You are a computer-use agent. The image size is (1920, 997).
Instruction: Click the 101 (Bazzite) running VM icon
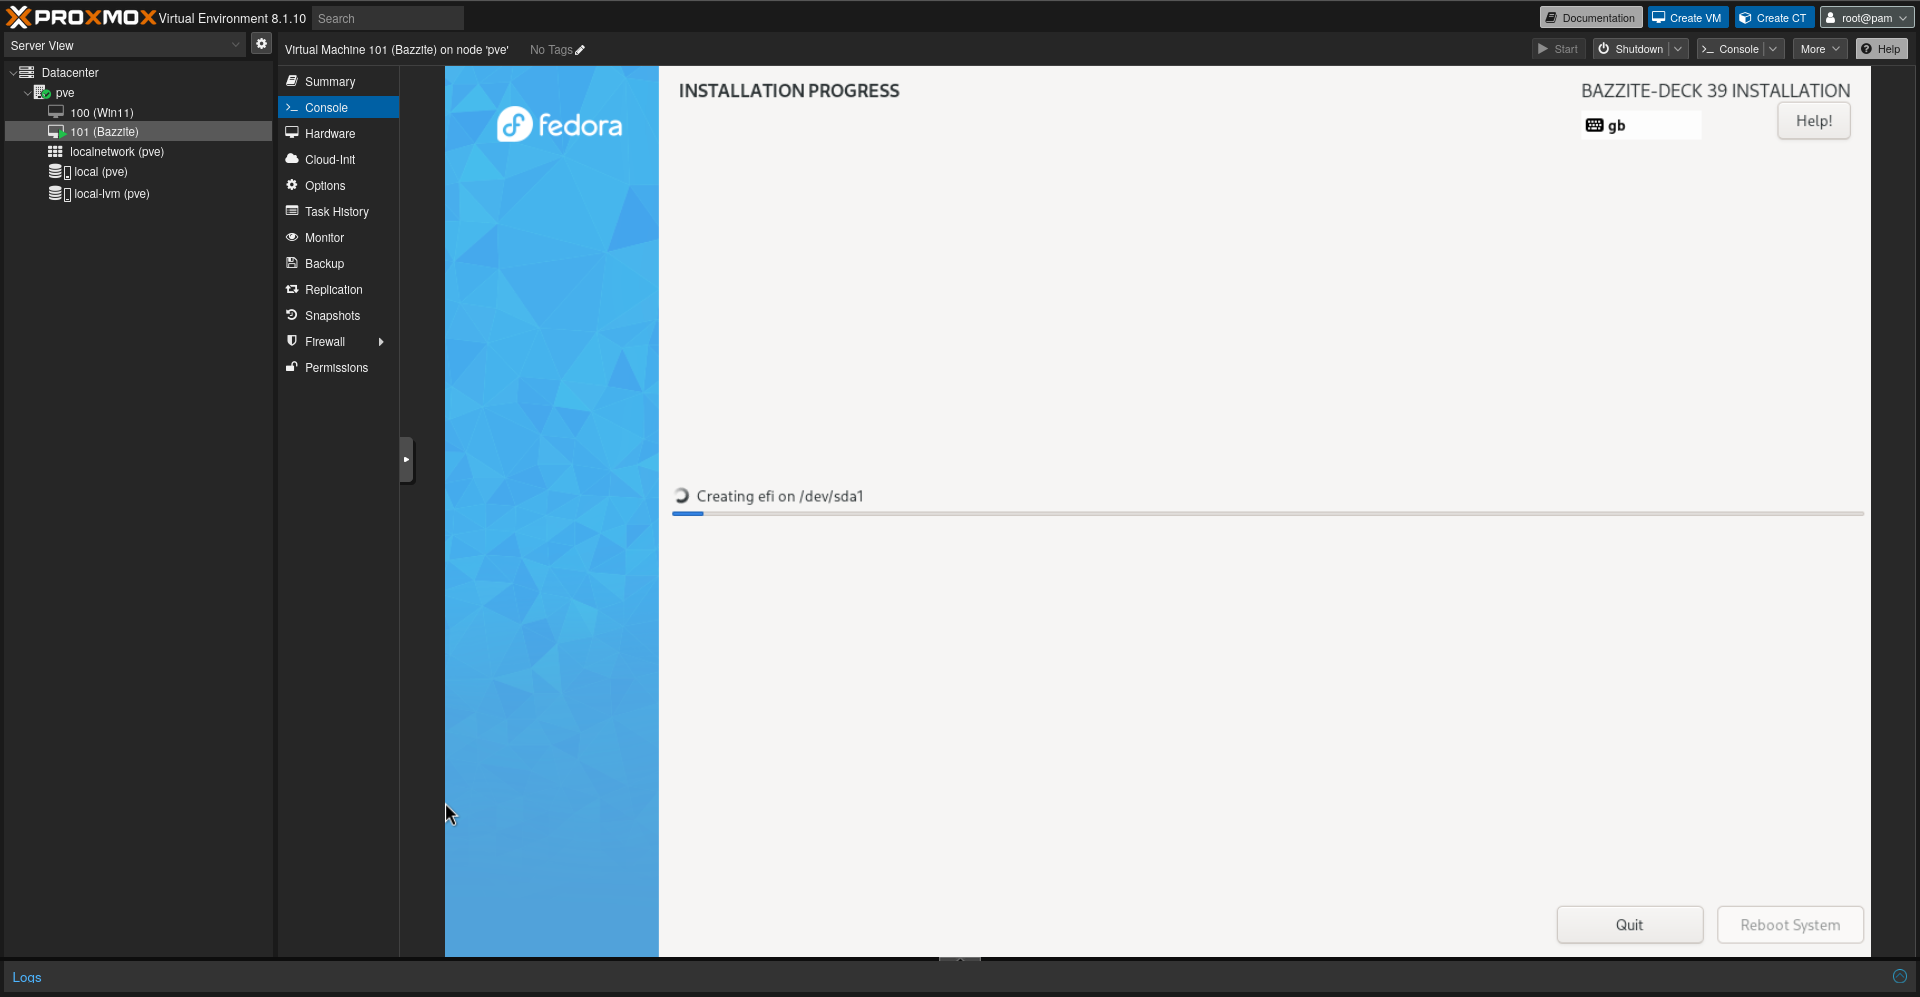point(57,131)
